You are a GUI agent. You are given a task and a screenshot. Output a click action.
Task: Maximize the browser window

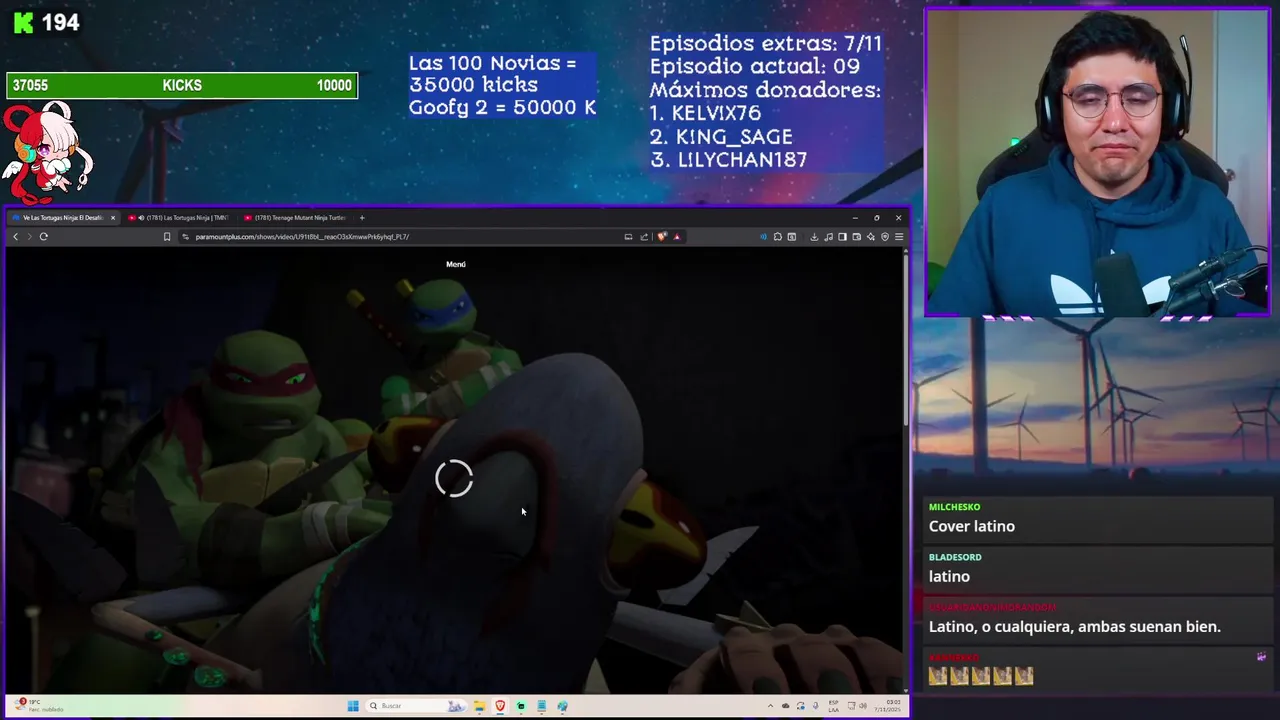click(x=876, y=217)
